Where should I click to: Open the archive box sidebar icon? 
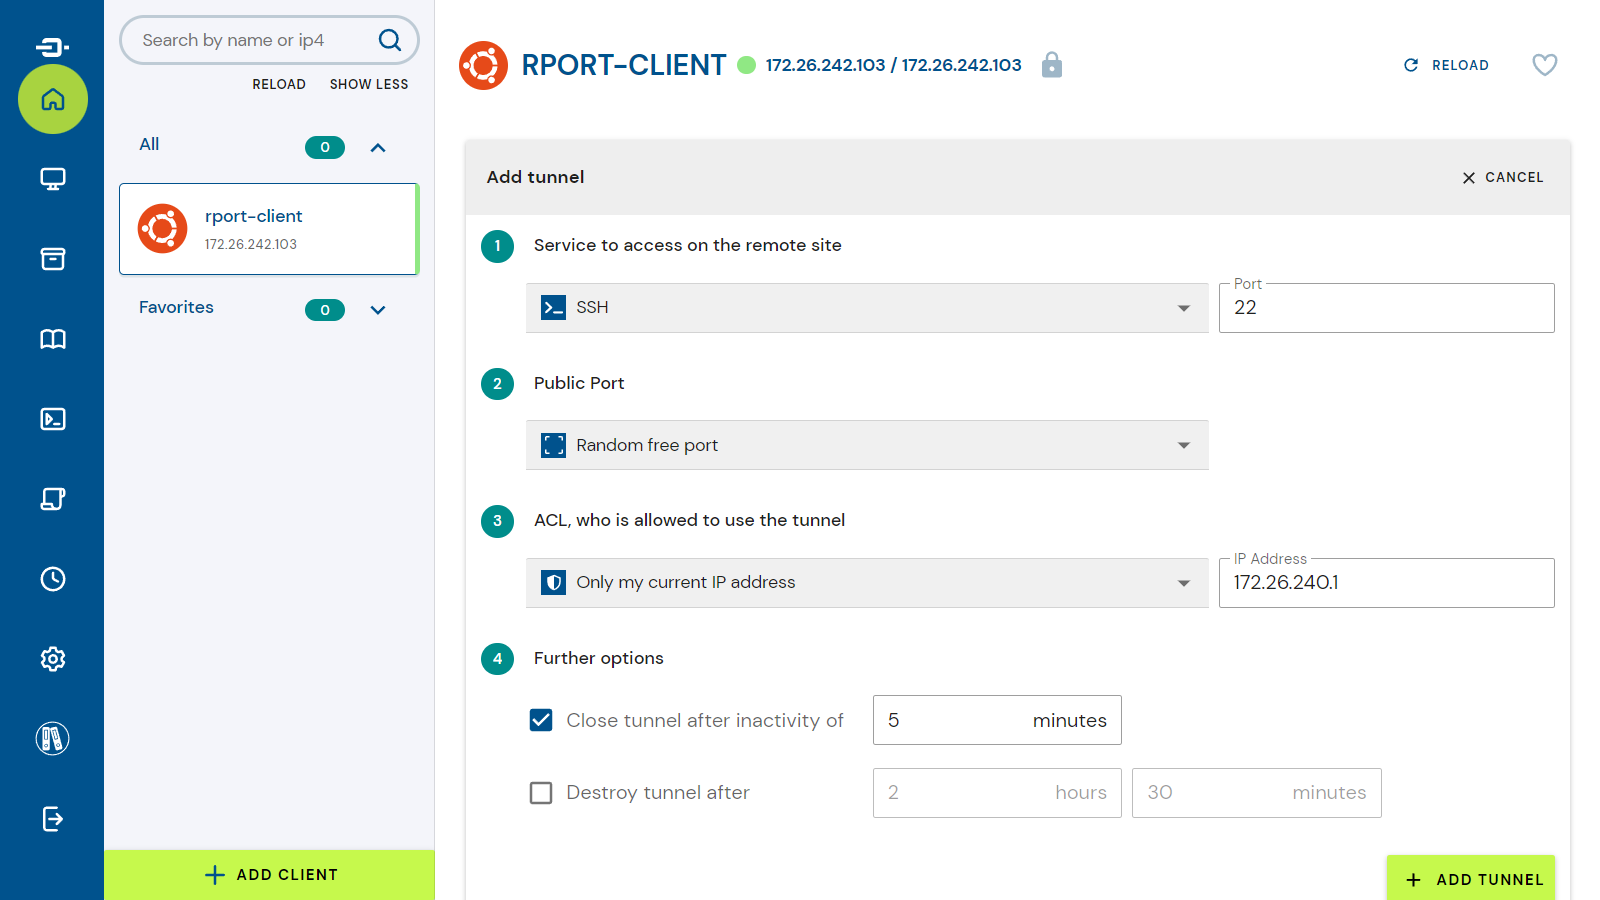(53, 259)
